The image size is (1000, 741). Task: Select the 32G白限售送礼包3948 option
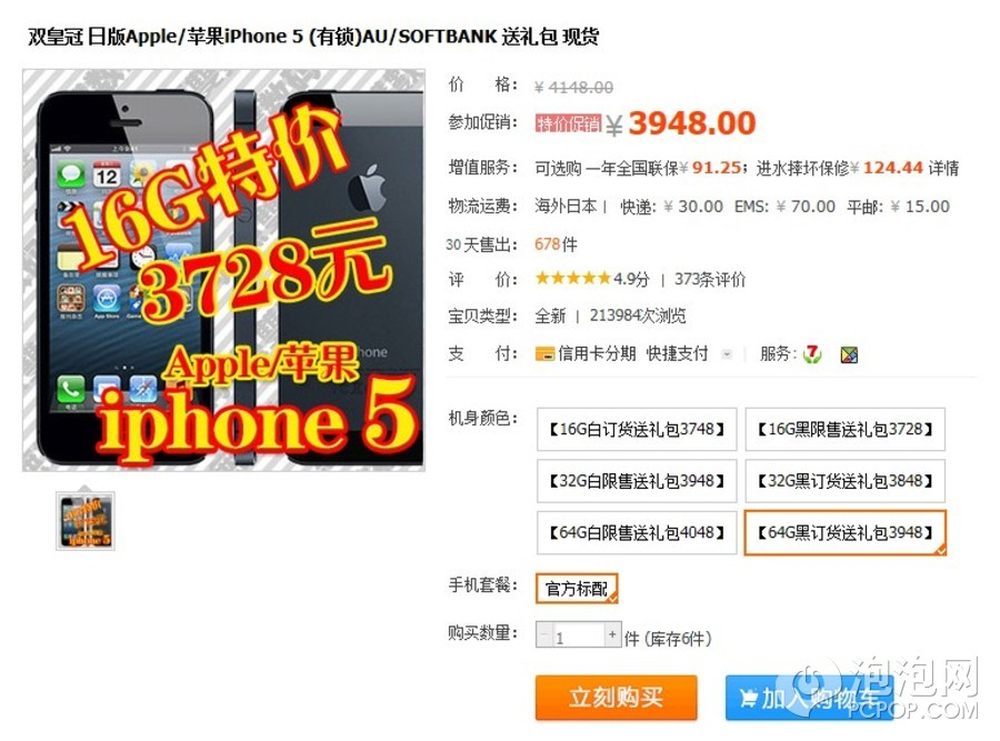[x=636, y=481]
